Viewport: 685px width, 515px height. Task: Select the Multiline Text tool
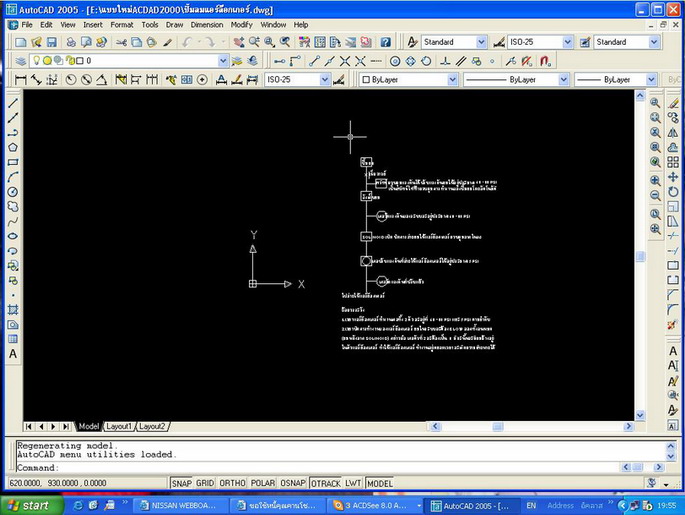[13, 354]
